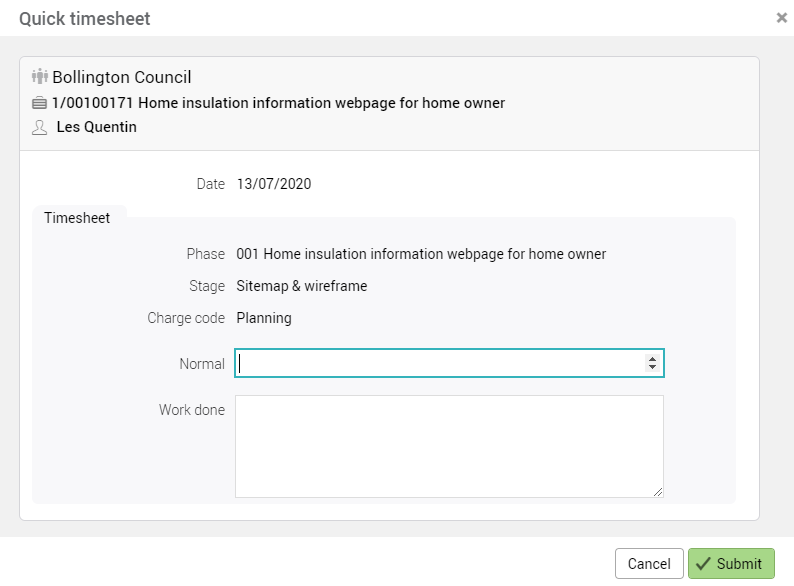794x586 pixels.
Task: Click the person icon next to Les Quentin
Action: pos(40,128)
